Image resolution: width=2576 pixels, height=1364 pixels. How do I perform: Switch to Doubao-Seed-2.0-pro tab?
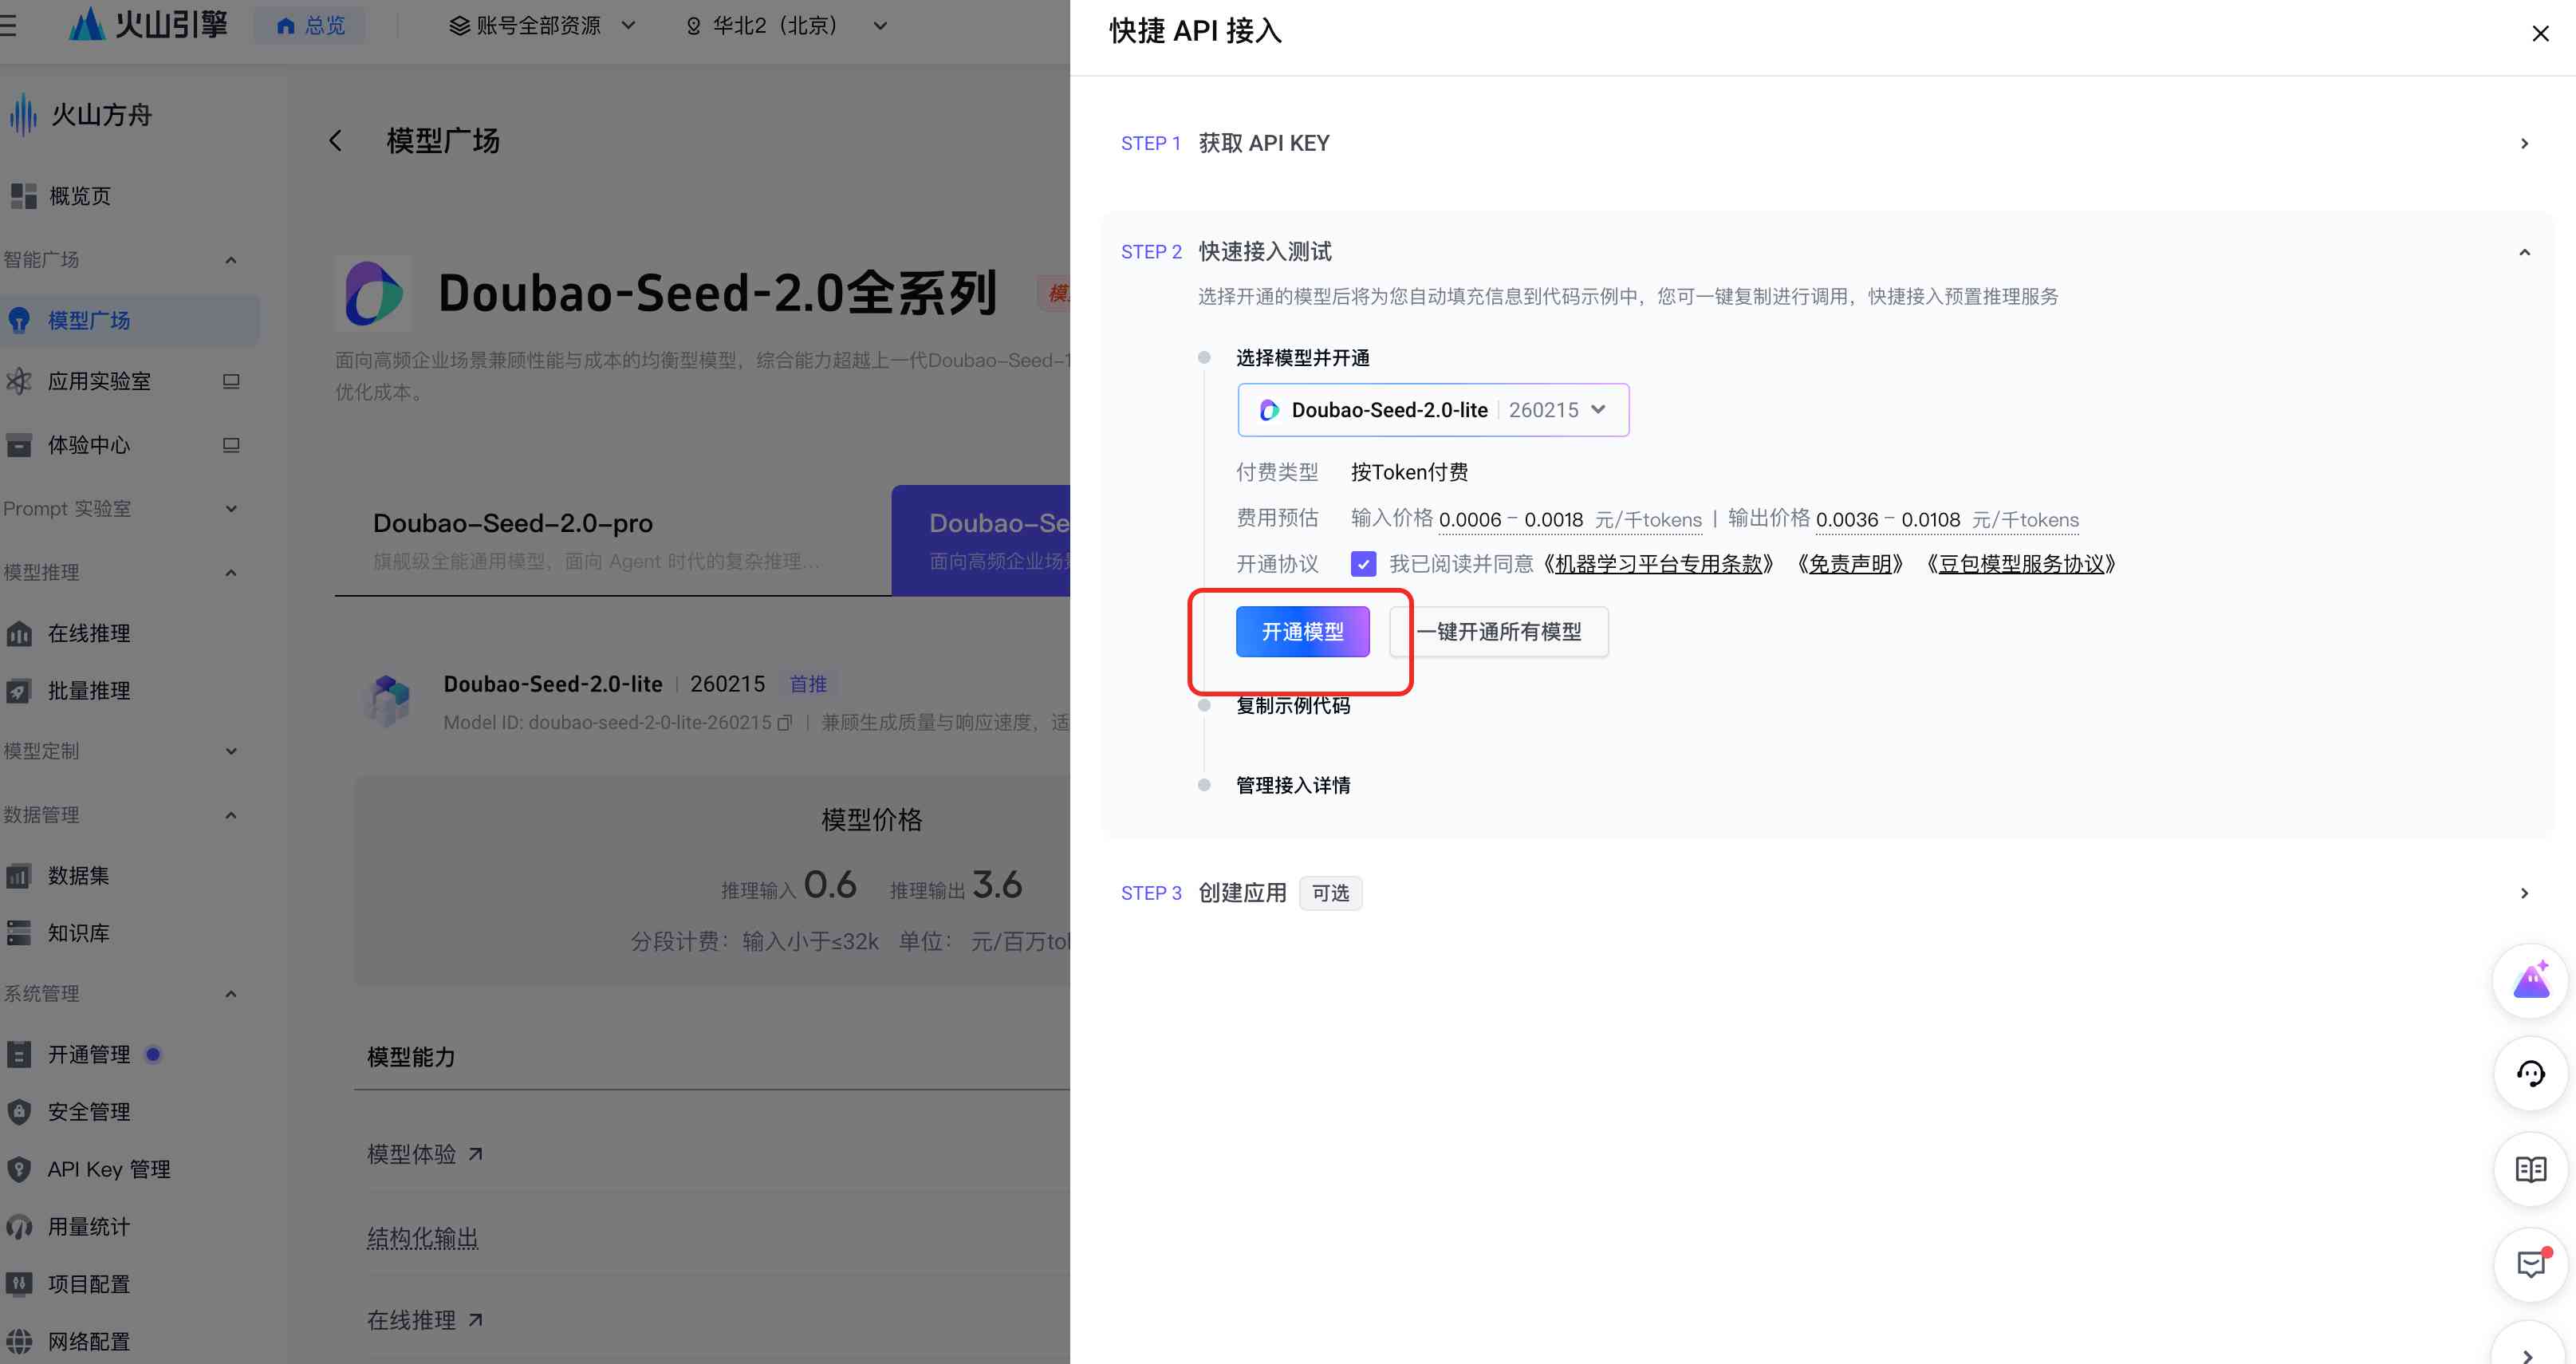point(613,540)
